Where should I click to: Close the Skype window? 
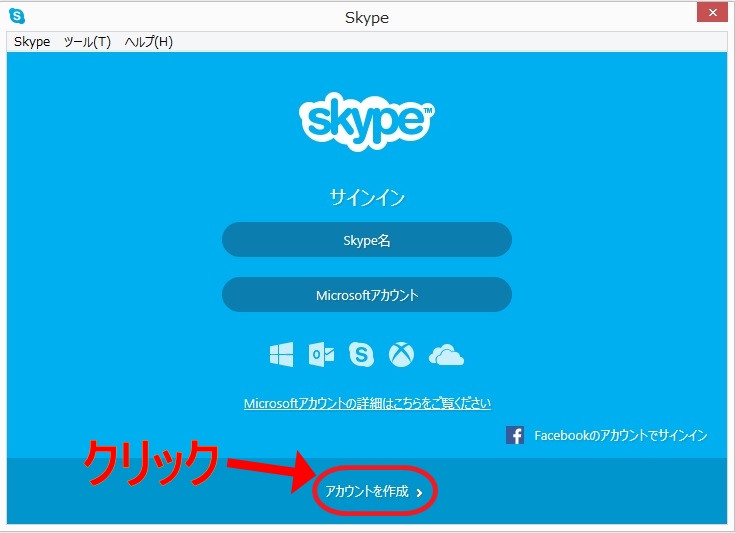(712, 13)
